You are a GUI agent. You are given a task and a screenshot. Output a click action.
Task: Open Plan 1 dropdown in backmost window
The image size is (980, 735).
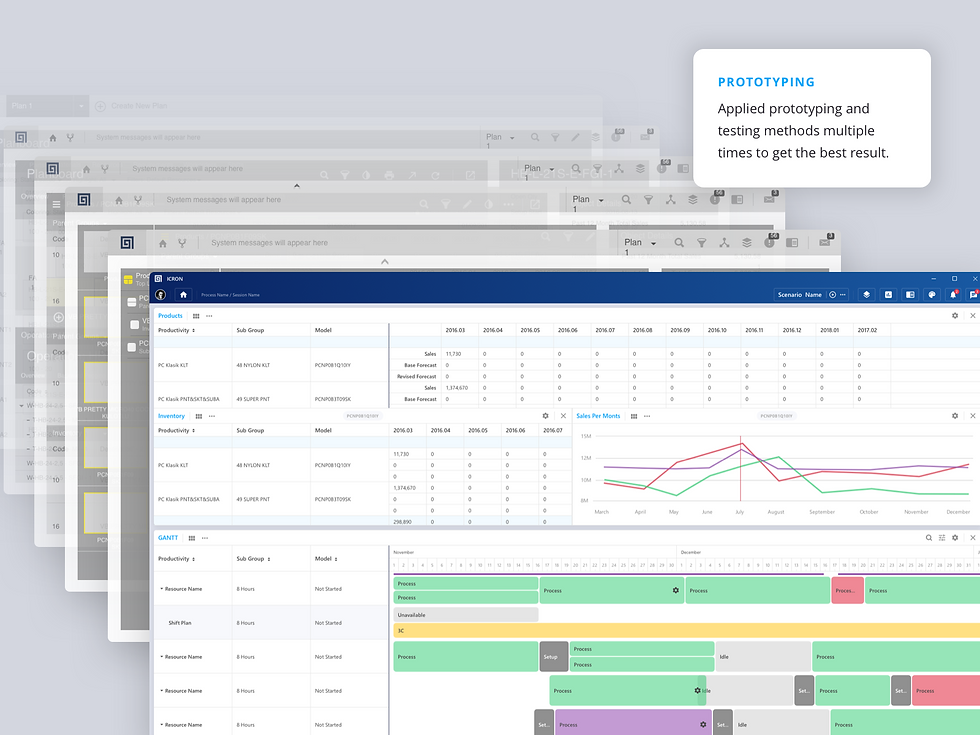(81, 106)
